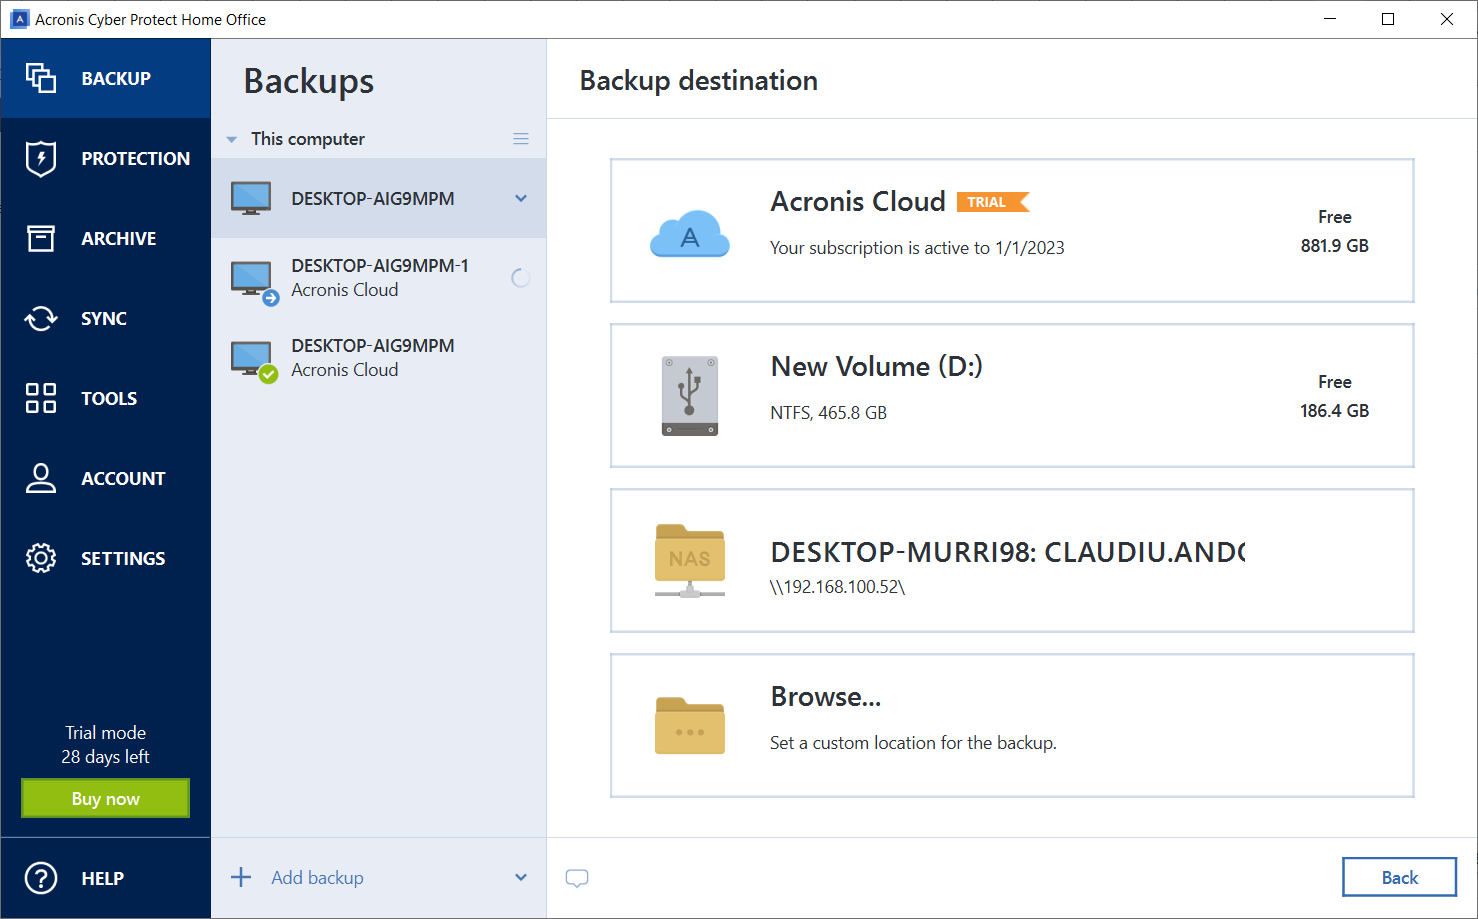Click the TRIAL badge next to Acronis Cloud
1478x919 pixels.
click(993, 202)
